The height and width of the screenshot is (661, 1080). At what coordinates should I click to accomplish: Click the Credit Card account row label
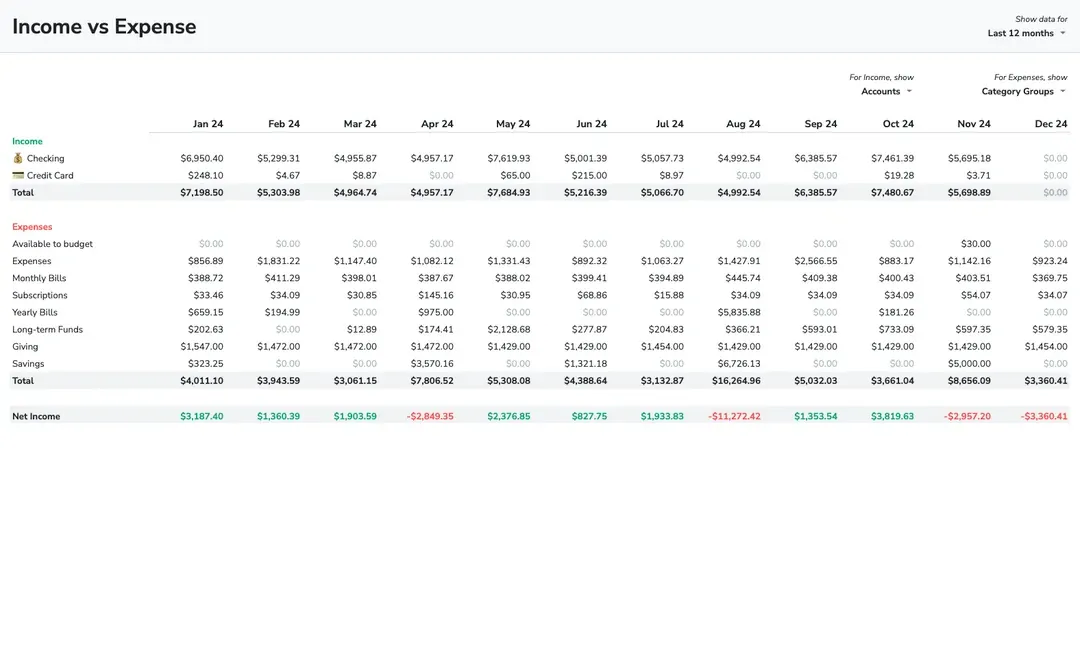(50, 175)
